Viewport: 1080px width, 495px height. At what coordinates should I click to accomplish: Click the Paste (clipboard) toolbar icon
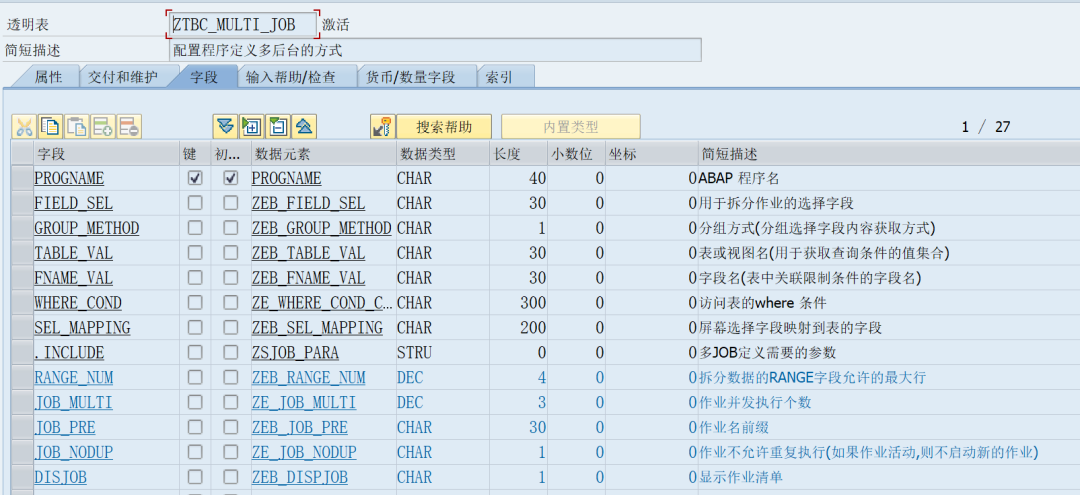tap(76, 127)
